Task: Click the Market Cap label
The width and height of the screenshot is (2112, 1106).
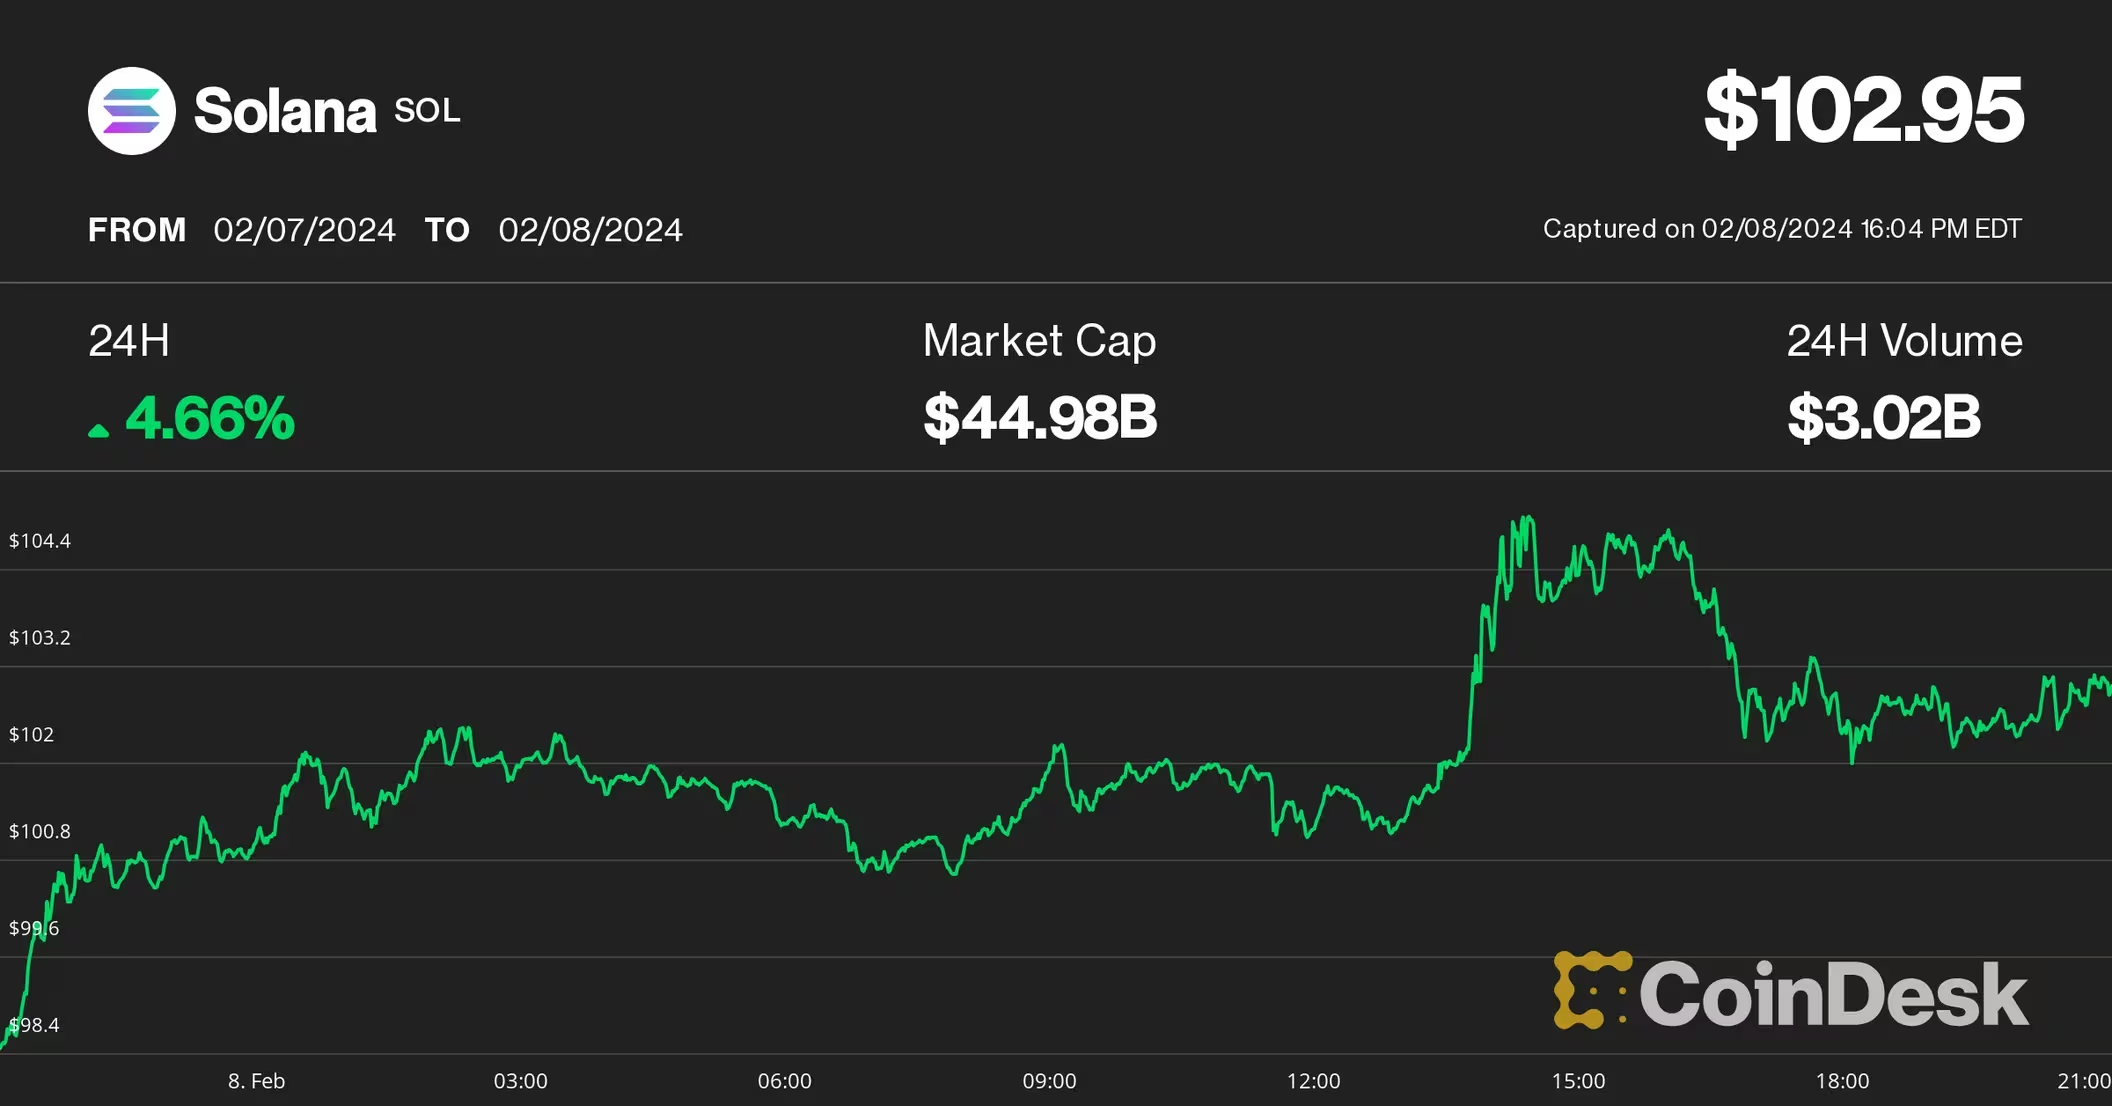Action: 1039,341
